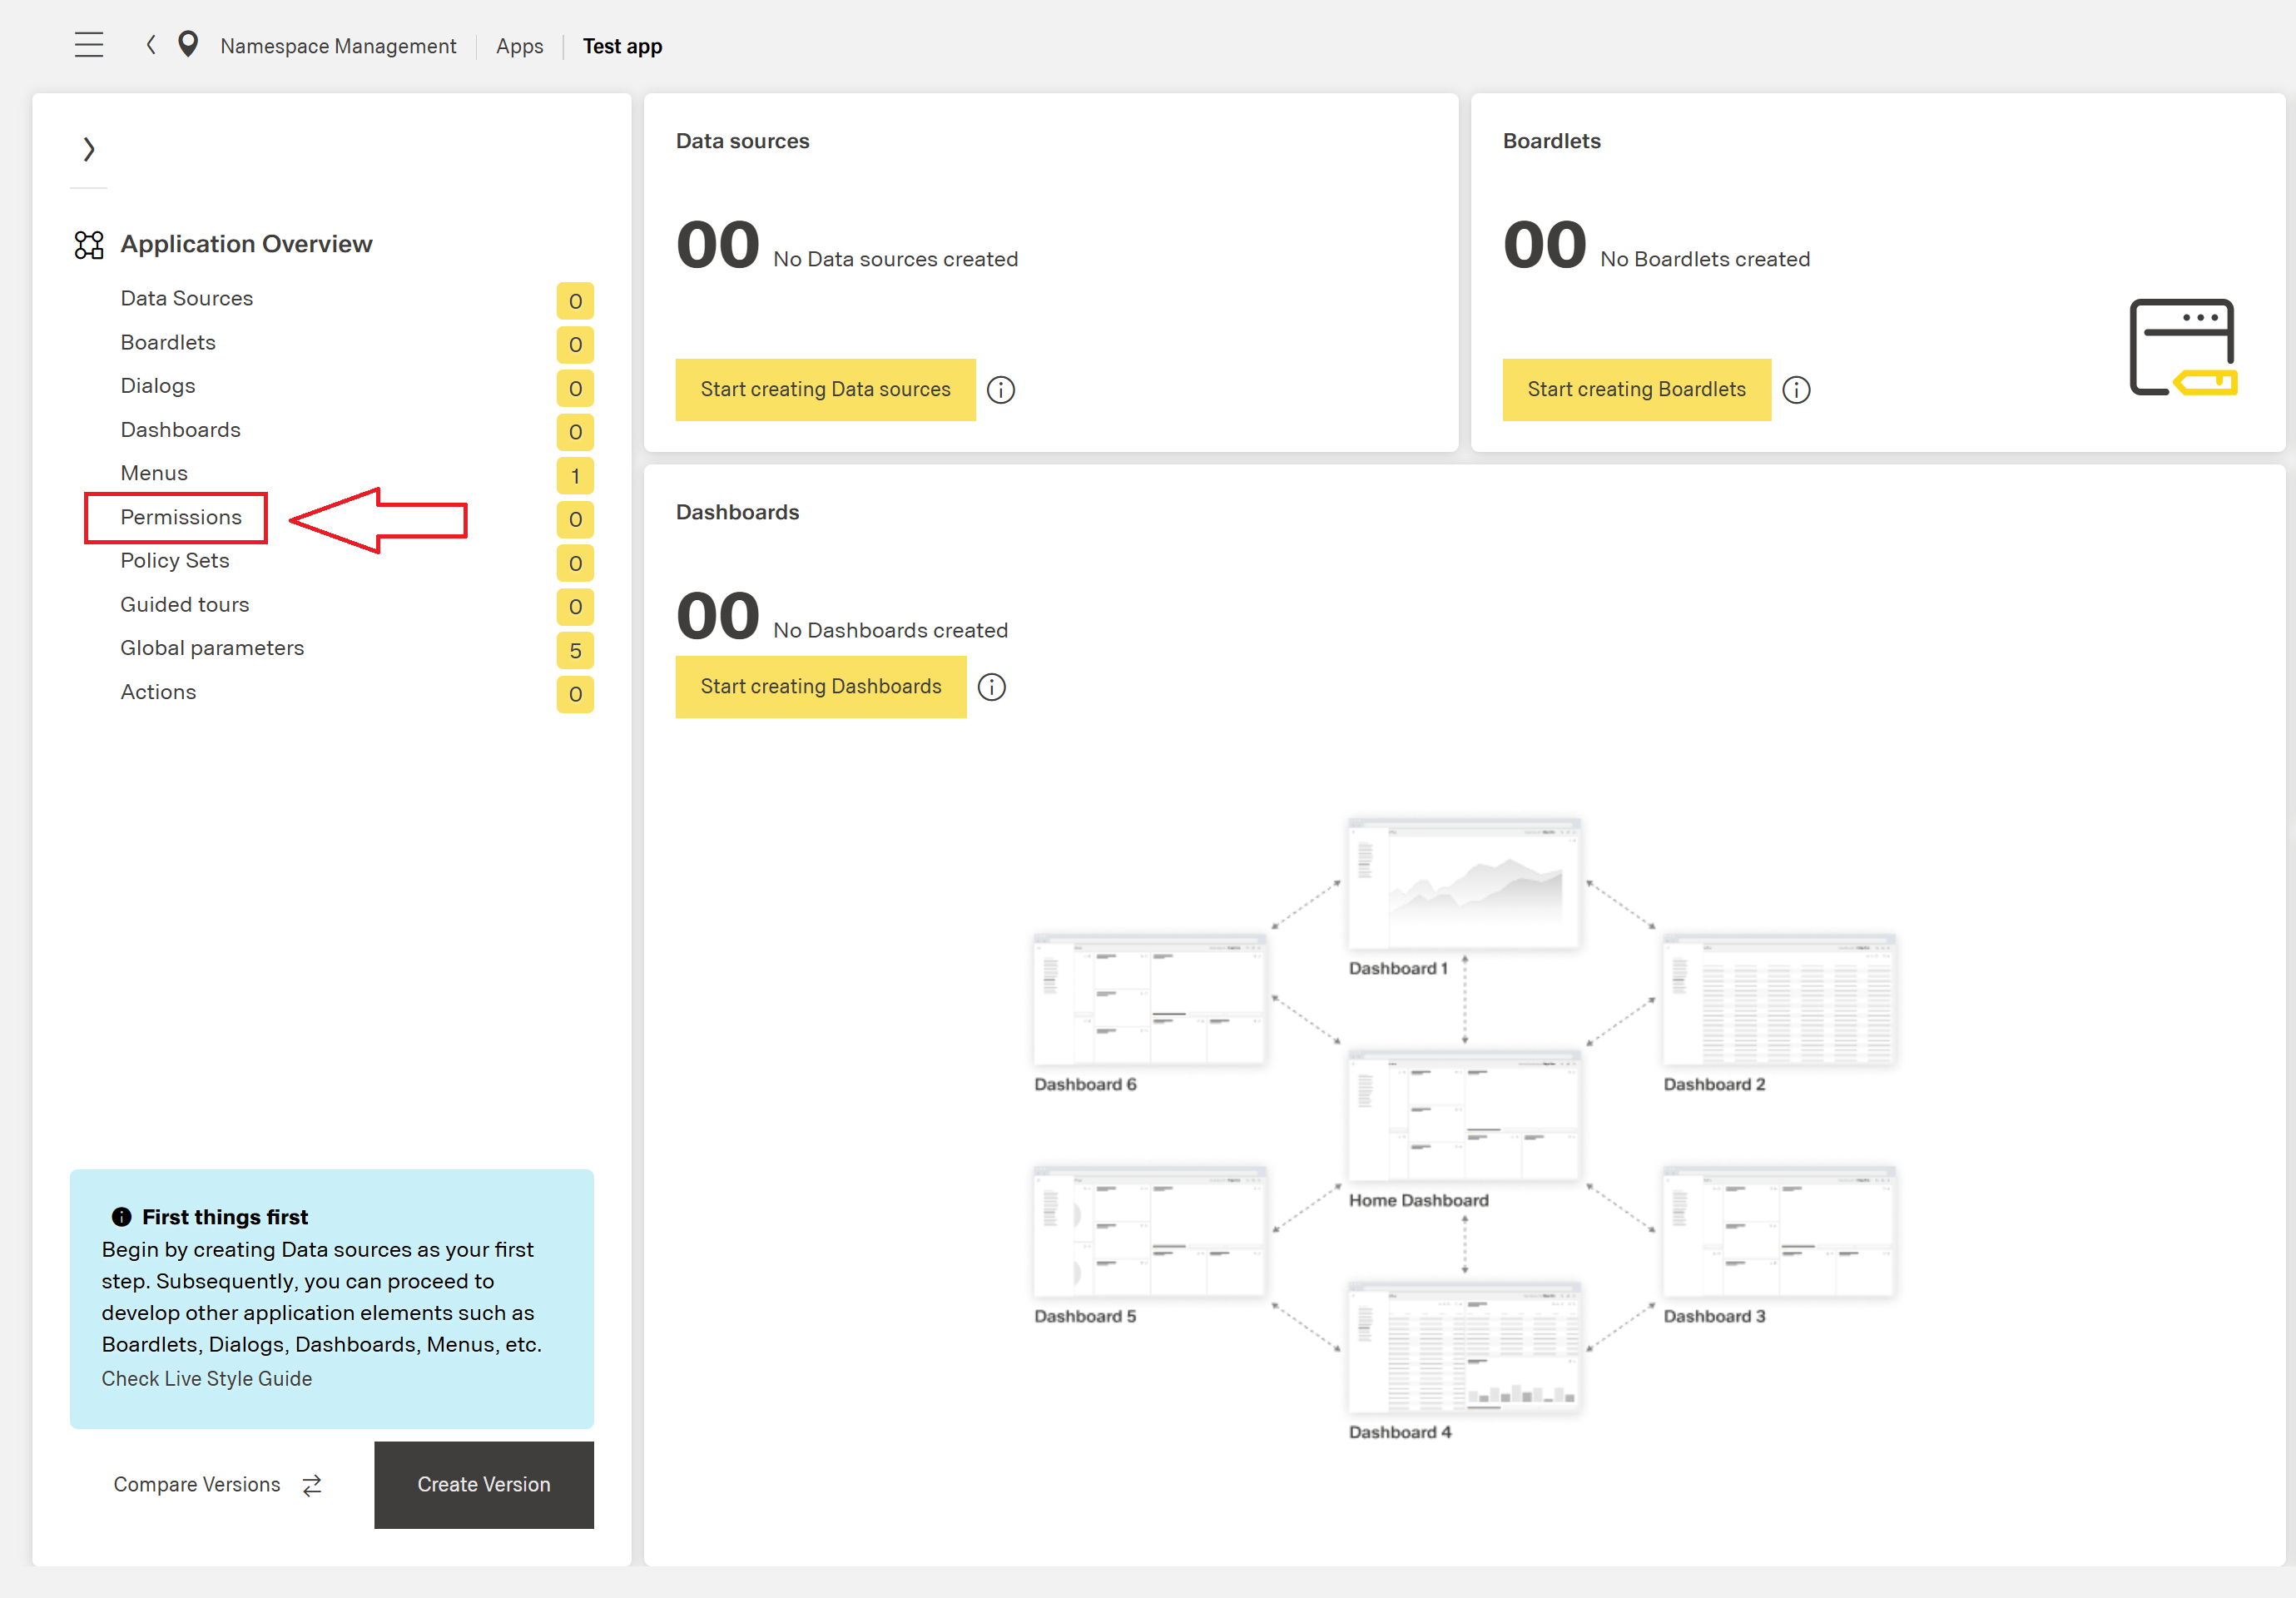
Task: Open the Permissions section
Action: click(181, 517)
